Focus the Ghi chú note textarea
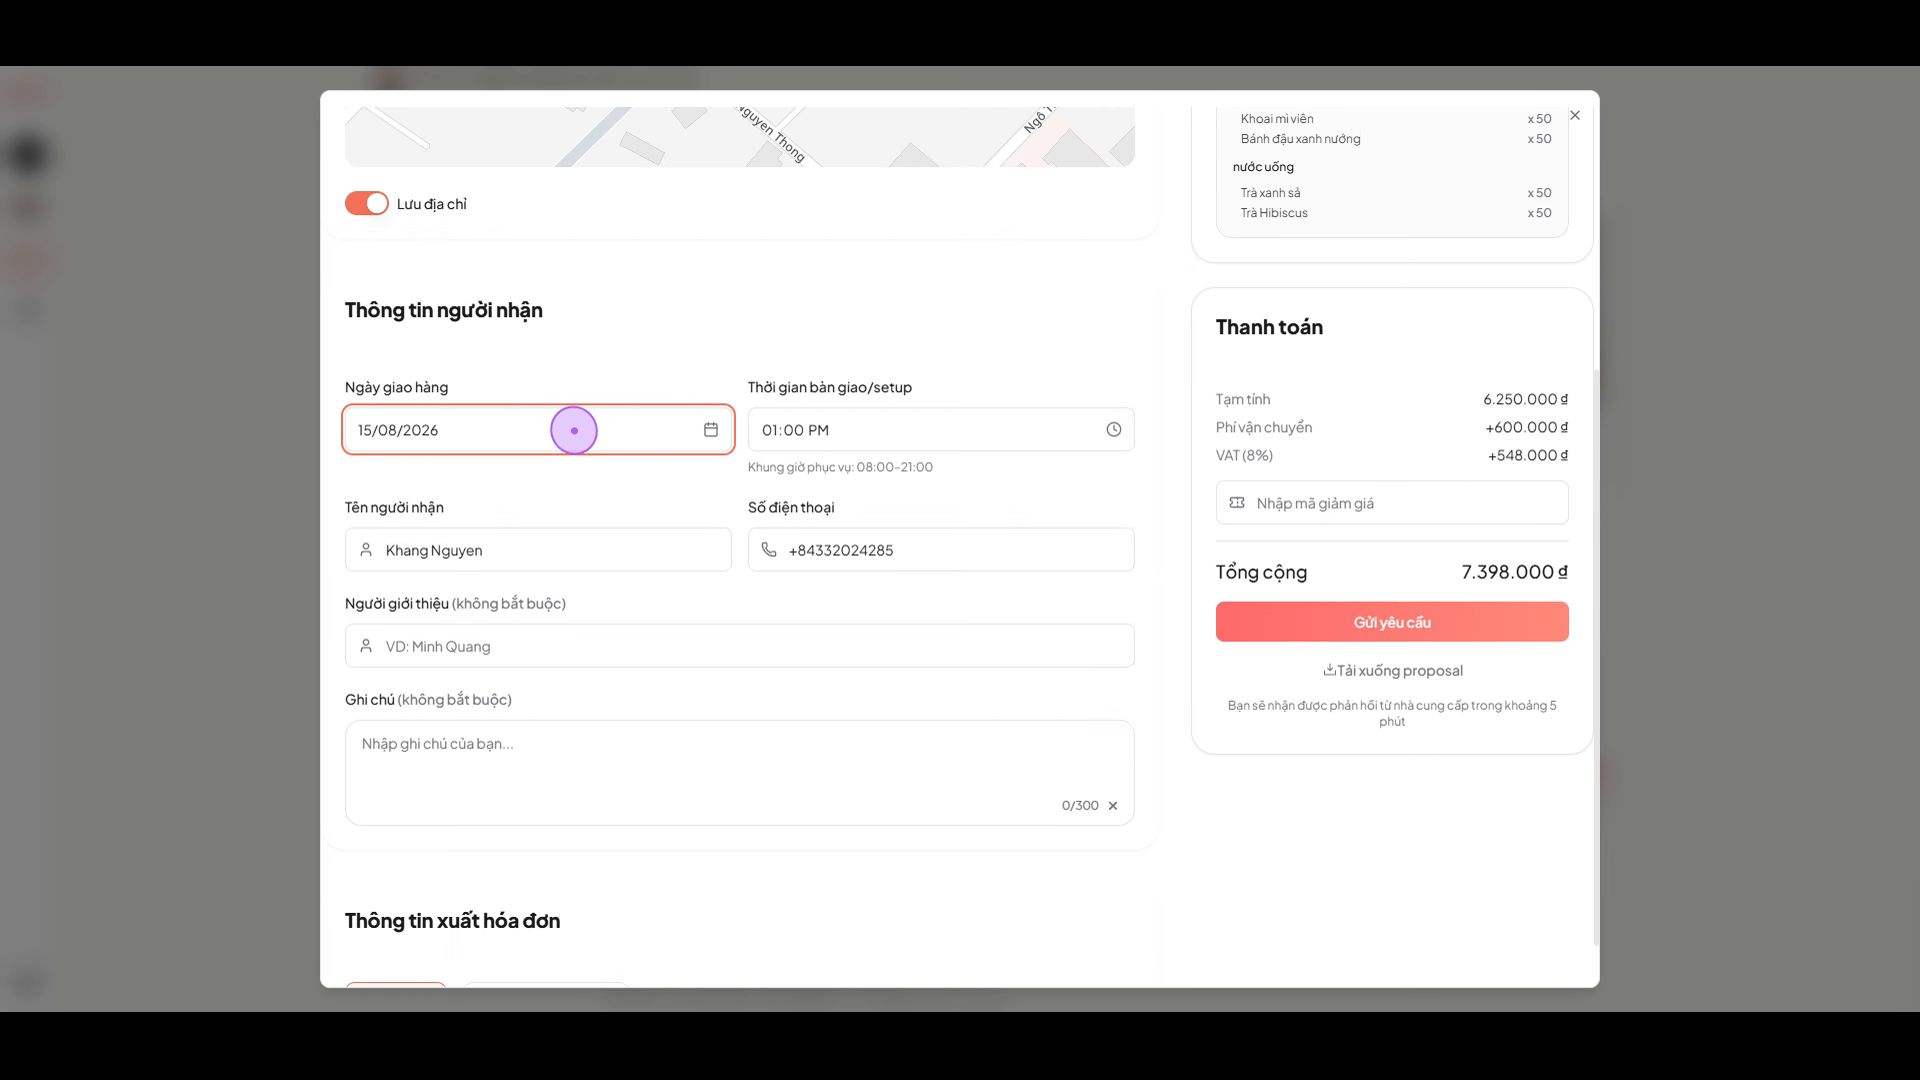Screen dimensions: 1920x1080 pyautogui.click(x=740, y=773)
